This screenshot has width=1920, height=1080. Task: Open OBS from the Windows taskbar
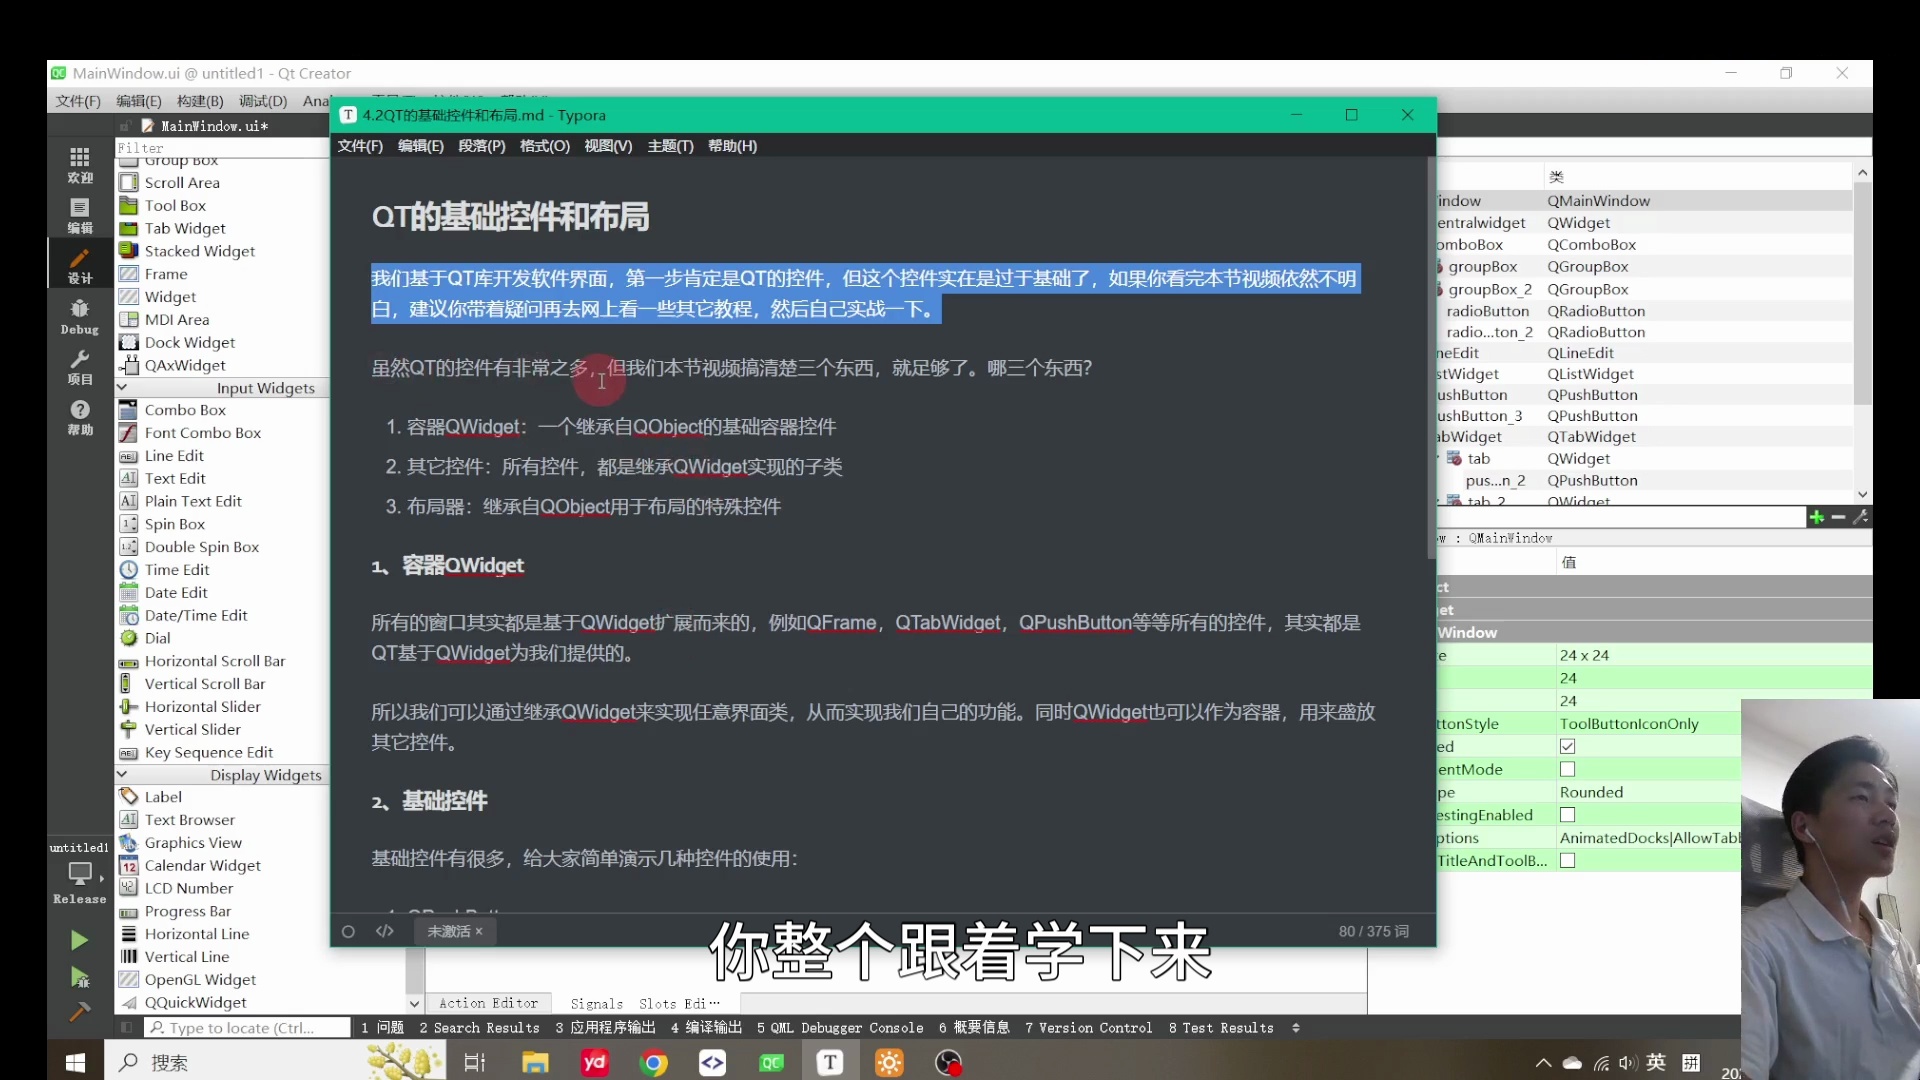(x=949, y=1062)
